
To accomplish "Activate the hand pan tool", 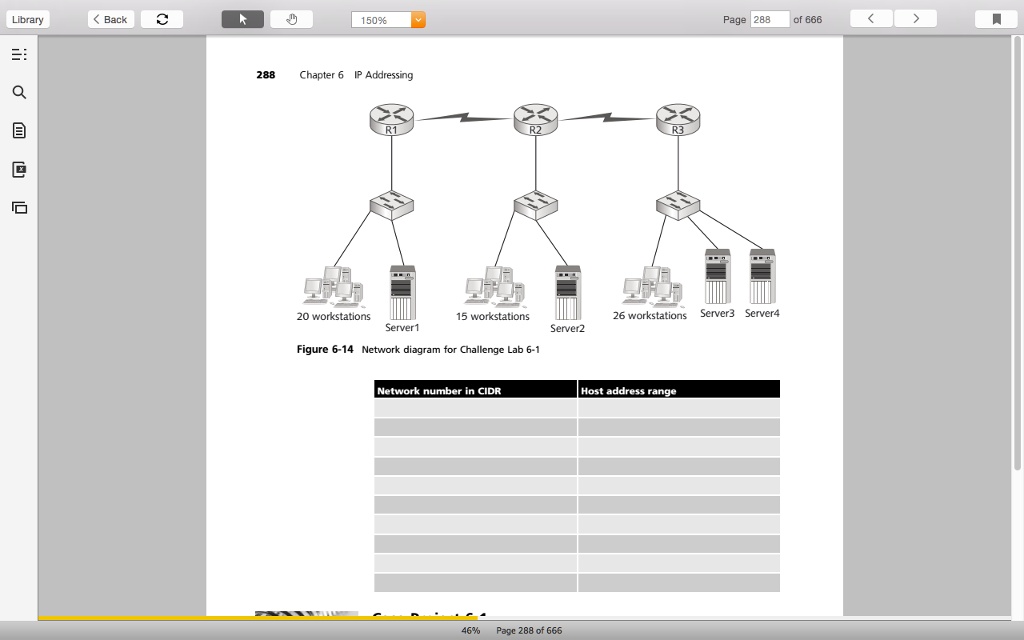I will (x=290, y=18).
